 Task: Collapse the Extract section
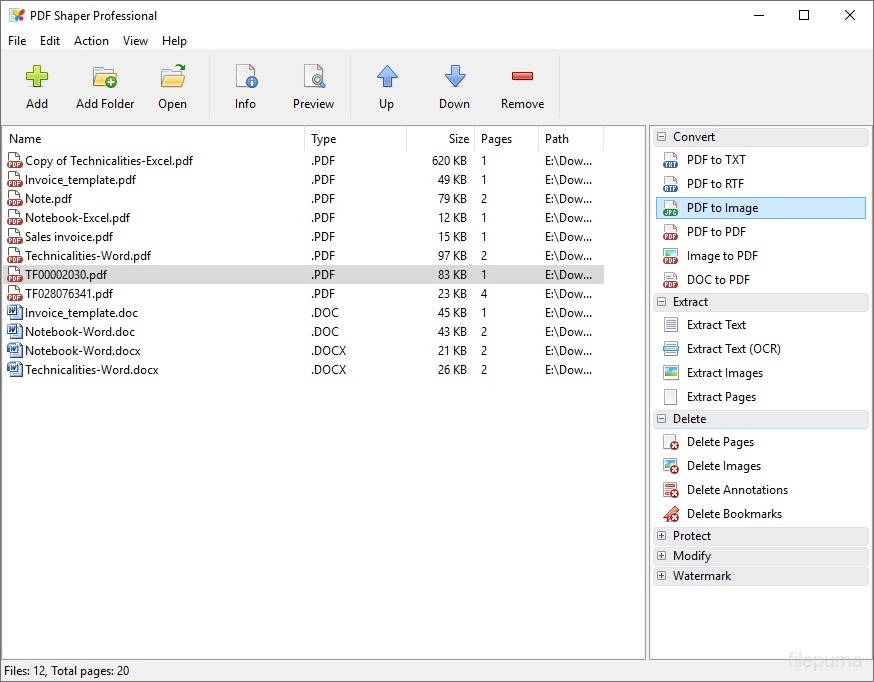662,302
